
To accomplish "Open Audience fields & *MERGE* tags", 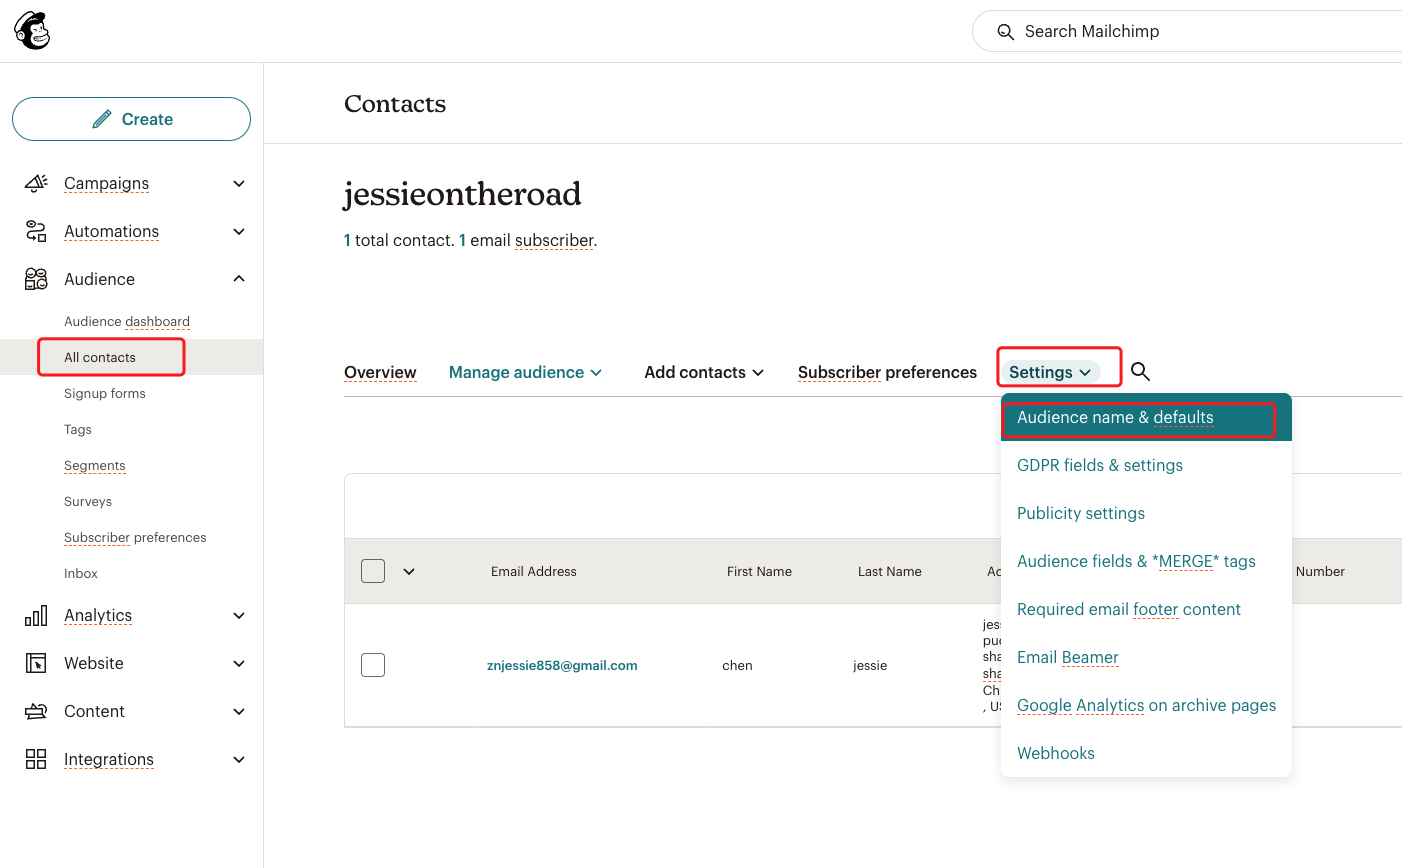I will coord(1146,561).
